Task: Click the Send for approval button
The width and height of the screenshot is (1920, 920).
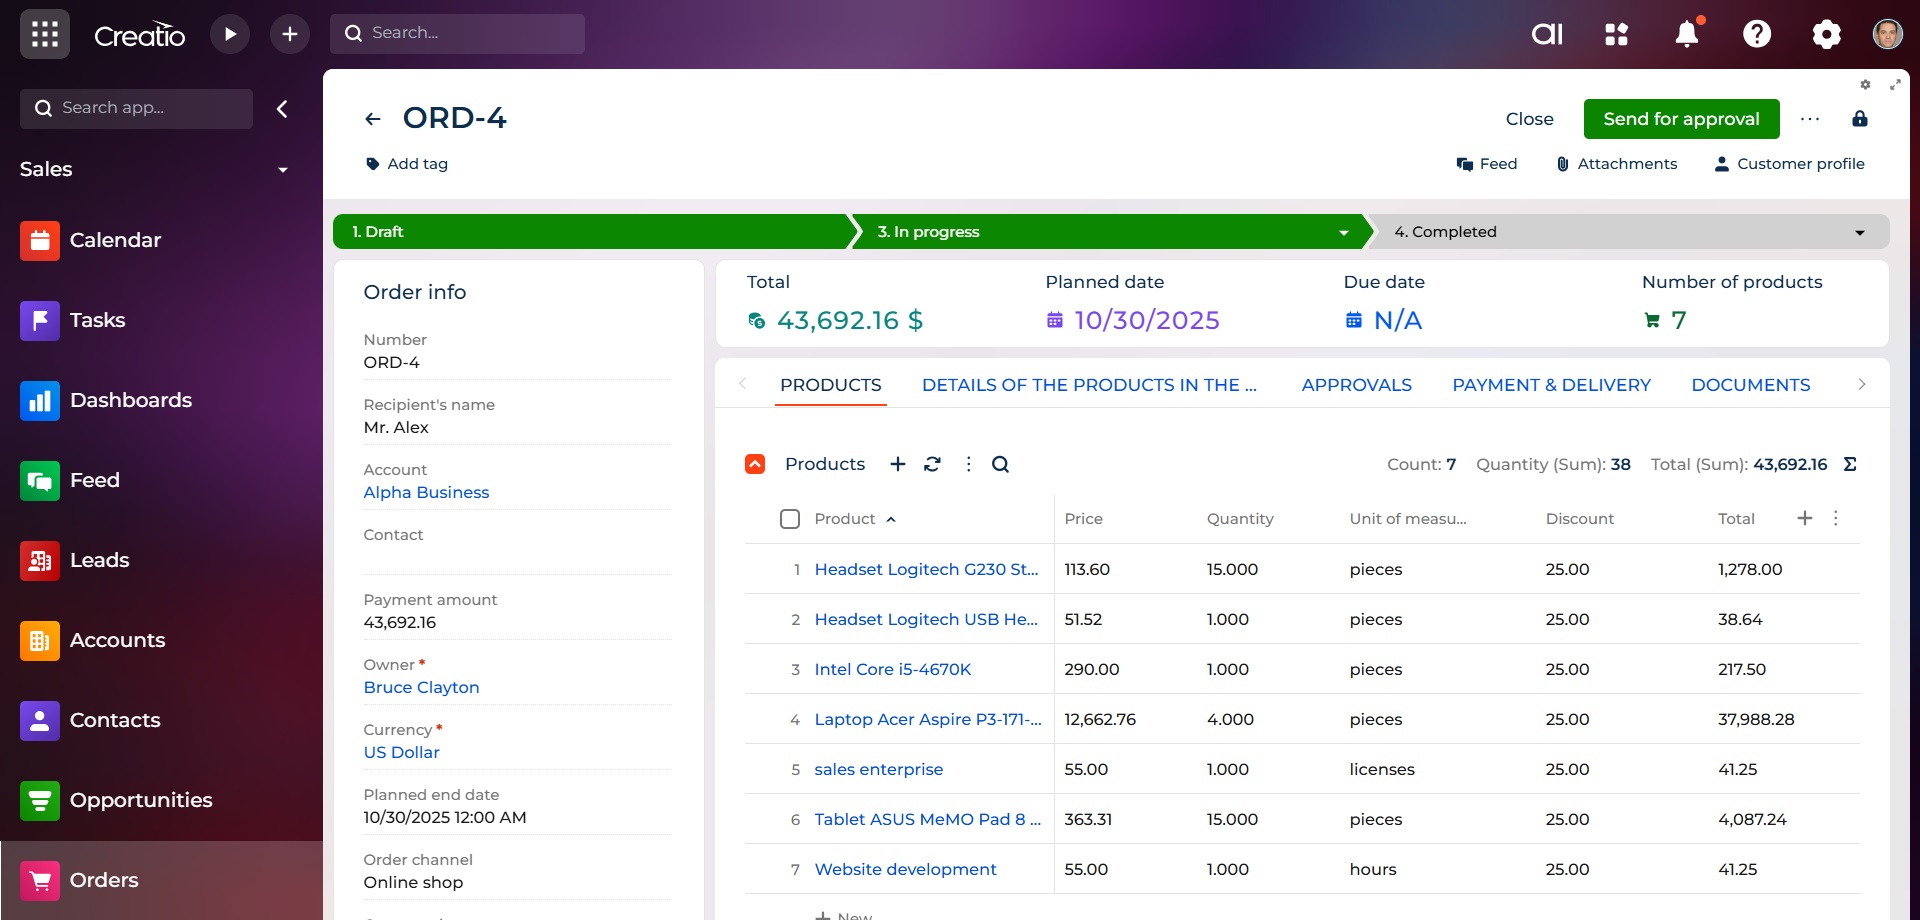Action: pyautogui.click(x=1681, y=119)
